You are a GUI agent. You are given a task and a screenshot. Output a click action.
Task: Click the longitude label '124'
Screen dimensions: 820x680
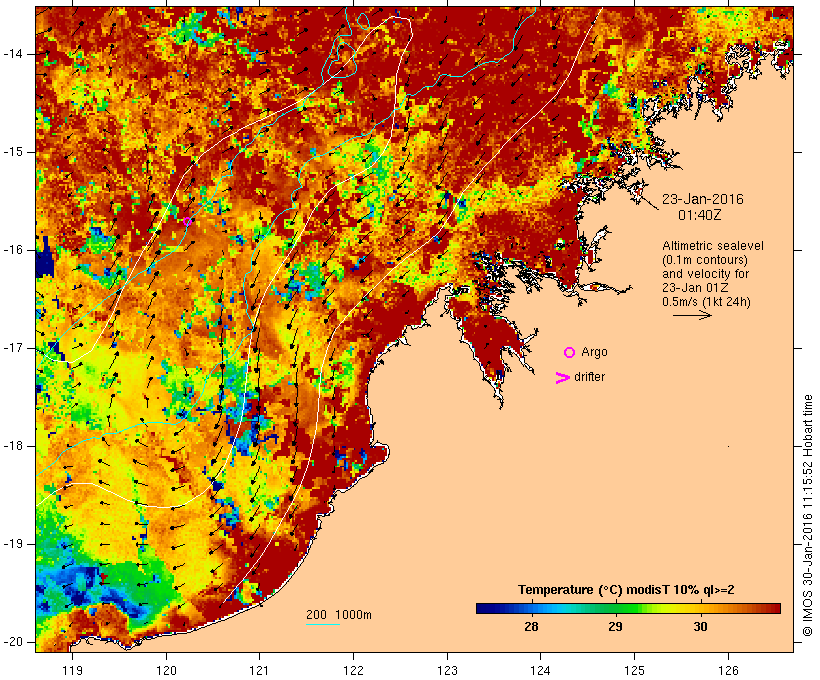click(x=540, y=671)
